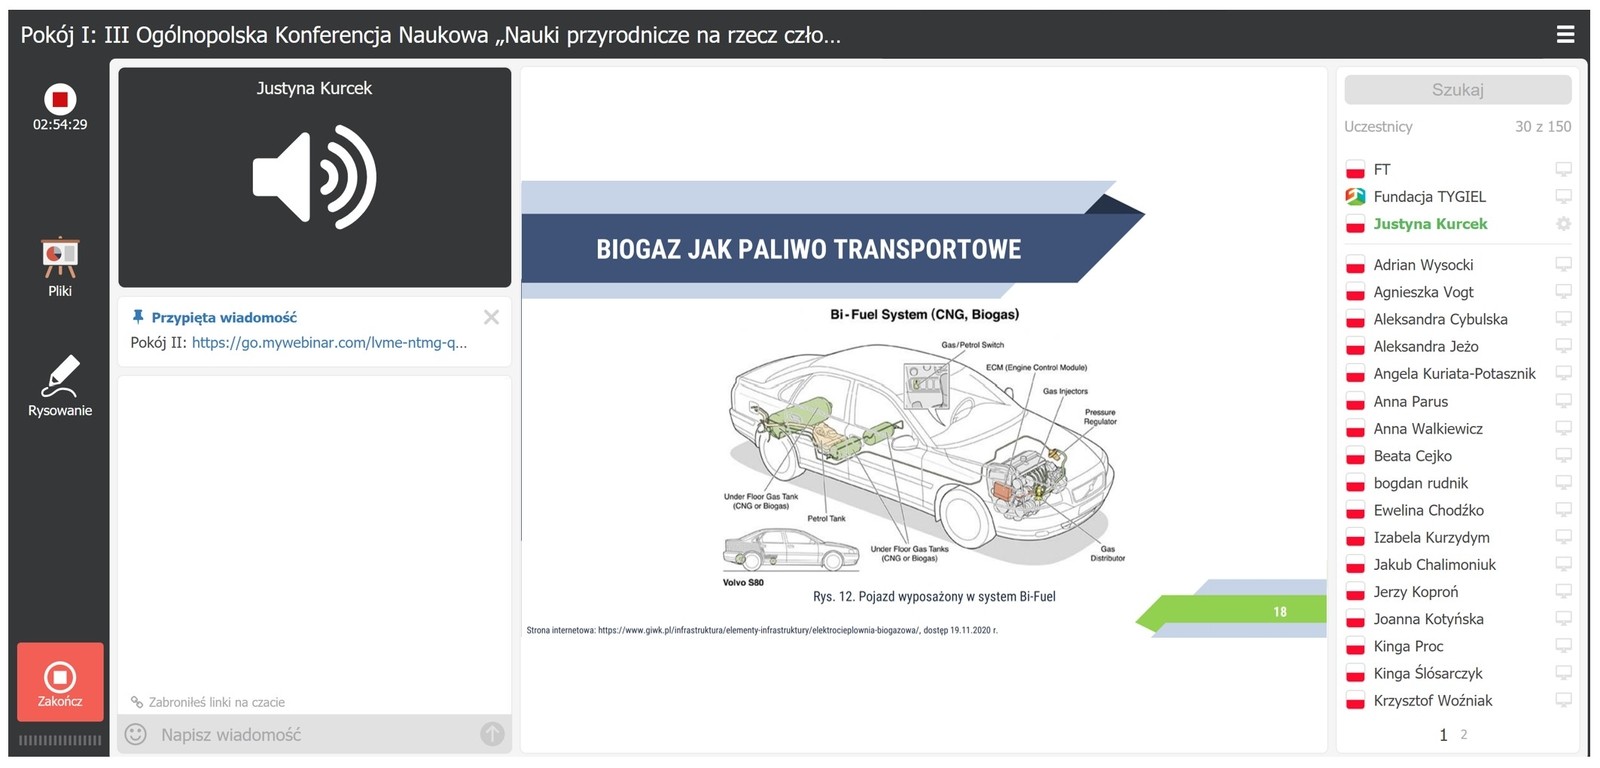The image size is (1600, 768).
Task: Go to participants page 2
Action: 1464,735
